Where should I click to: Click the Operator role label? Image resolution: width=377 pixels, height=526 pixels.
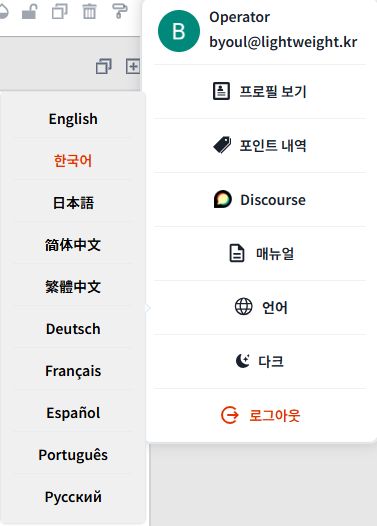point(239,17)
